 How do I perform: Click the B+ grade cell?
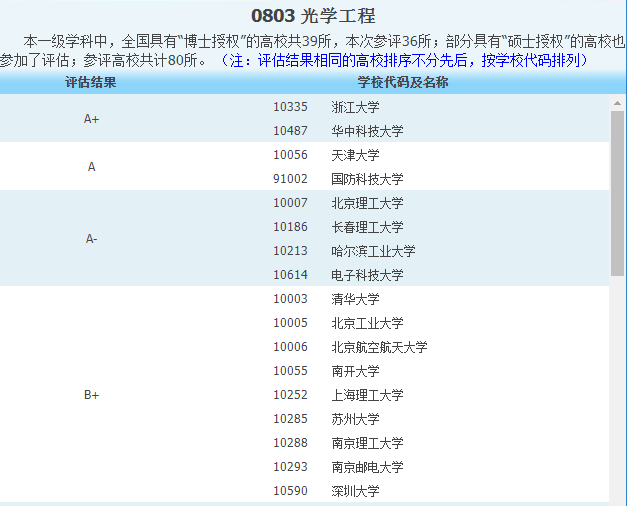[x=91, y=395]
